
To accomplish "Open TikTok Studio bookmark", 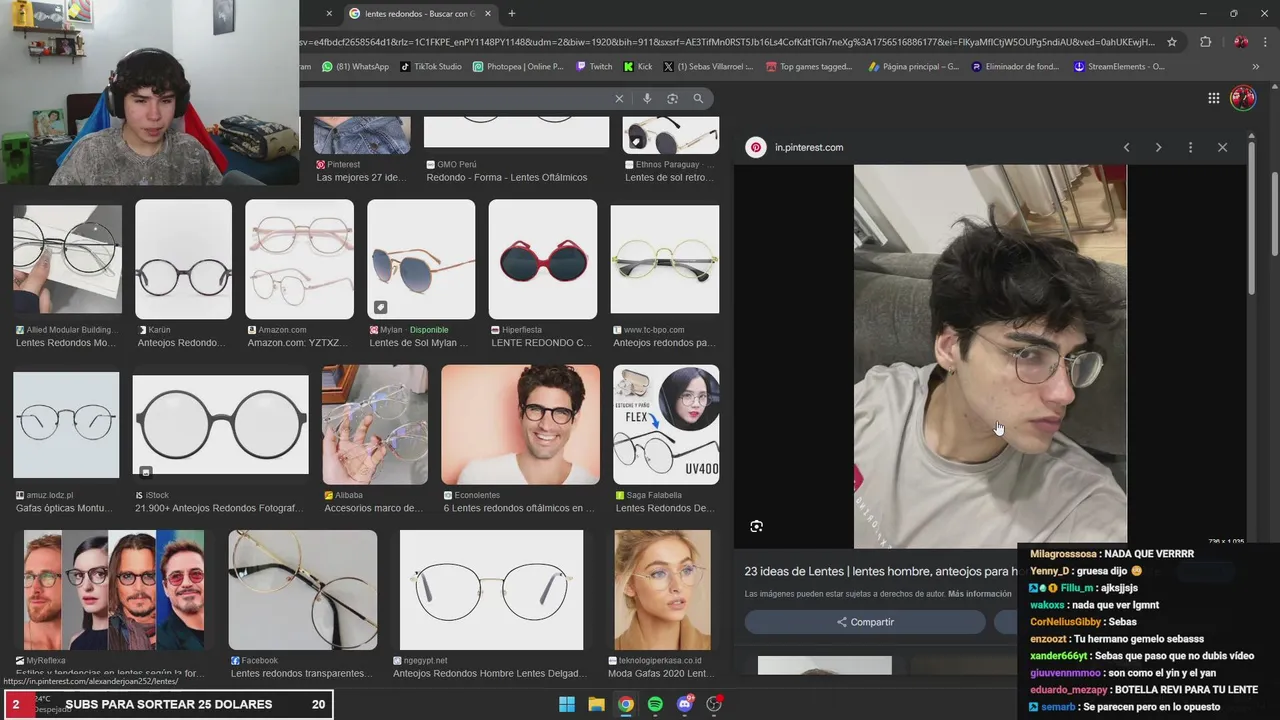I will click(431, 67).
